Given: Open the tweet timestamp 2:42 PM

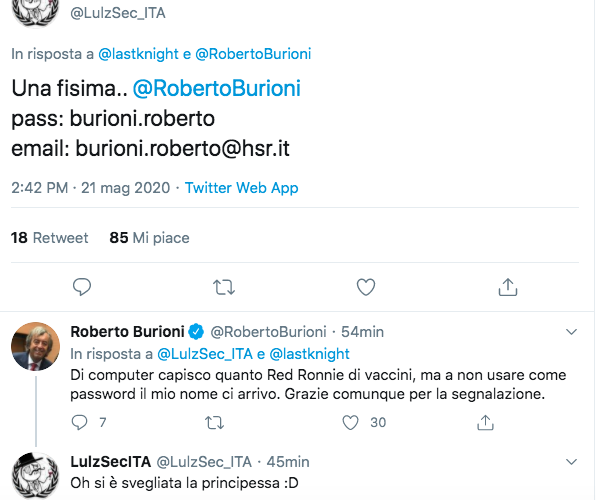Looking at the screenshot, I should coord(40,188).
